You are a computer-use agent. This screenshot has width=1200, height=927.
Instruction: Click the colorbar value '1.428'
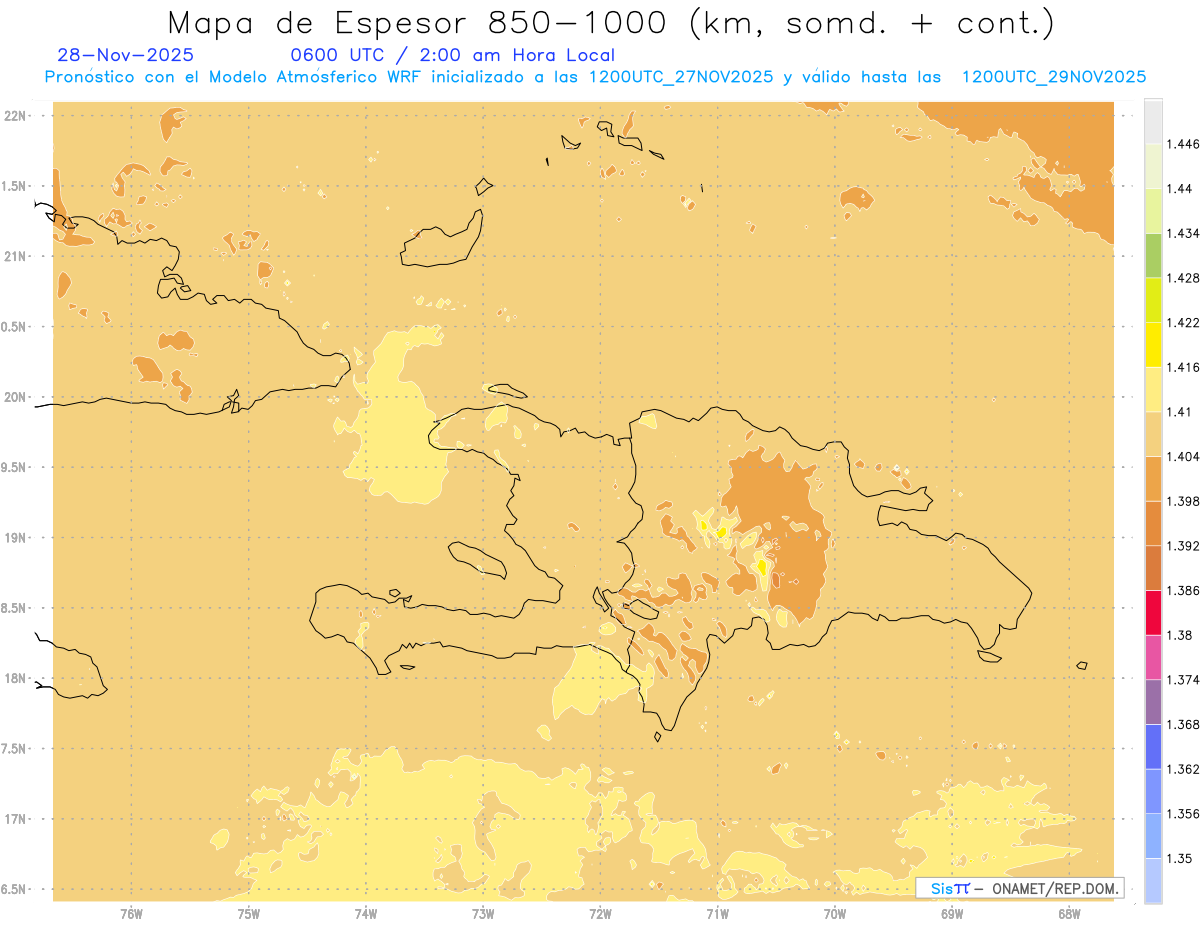coord(1184,278)
